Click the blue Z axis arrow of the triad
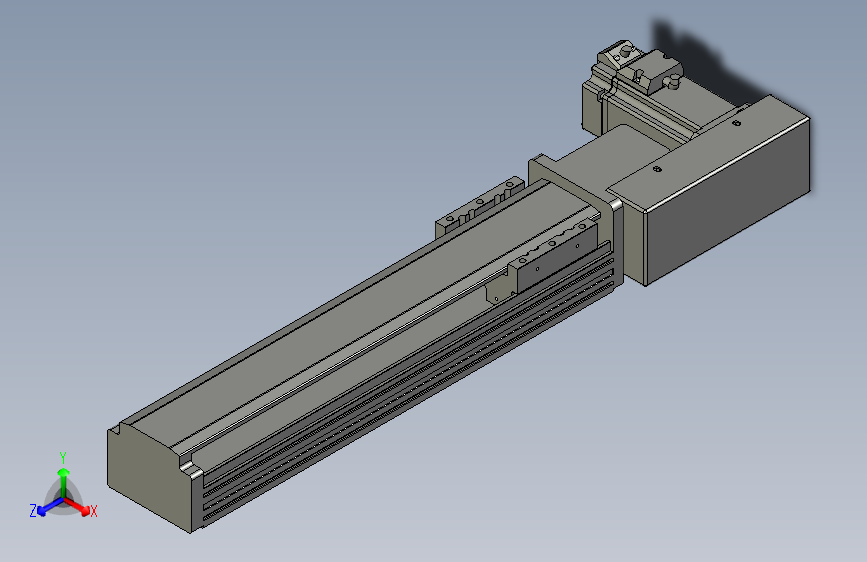The height and width of the screenshot is (562, 867). click(50, 507)
